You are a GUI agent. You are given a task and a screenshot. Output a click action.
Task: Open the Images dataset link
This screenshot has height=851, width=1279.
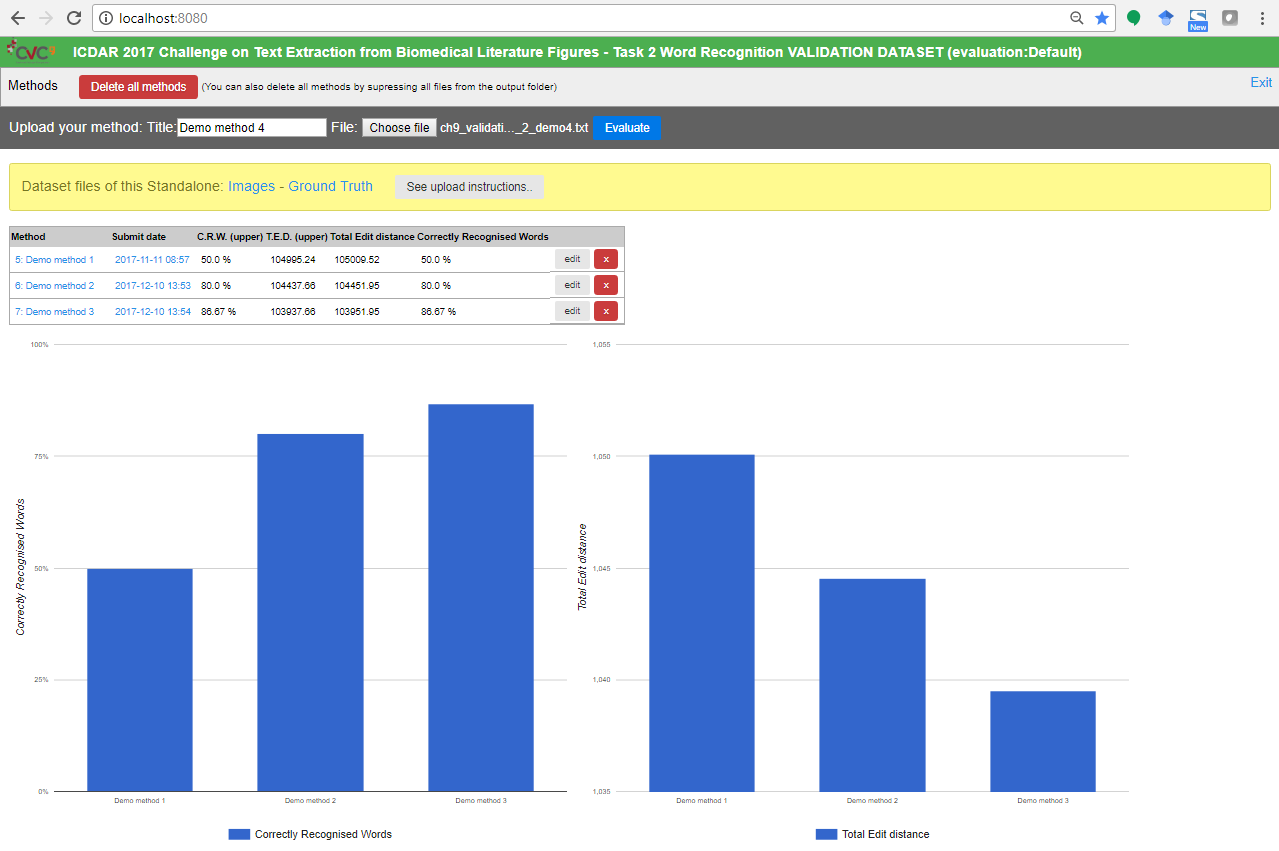click(x=251, y=186)
